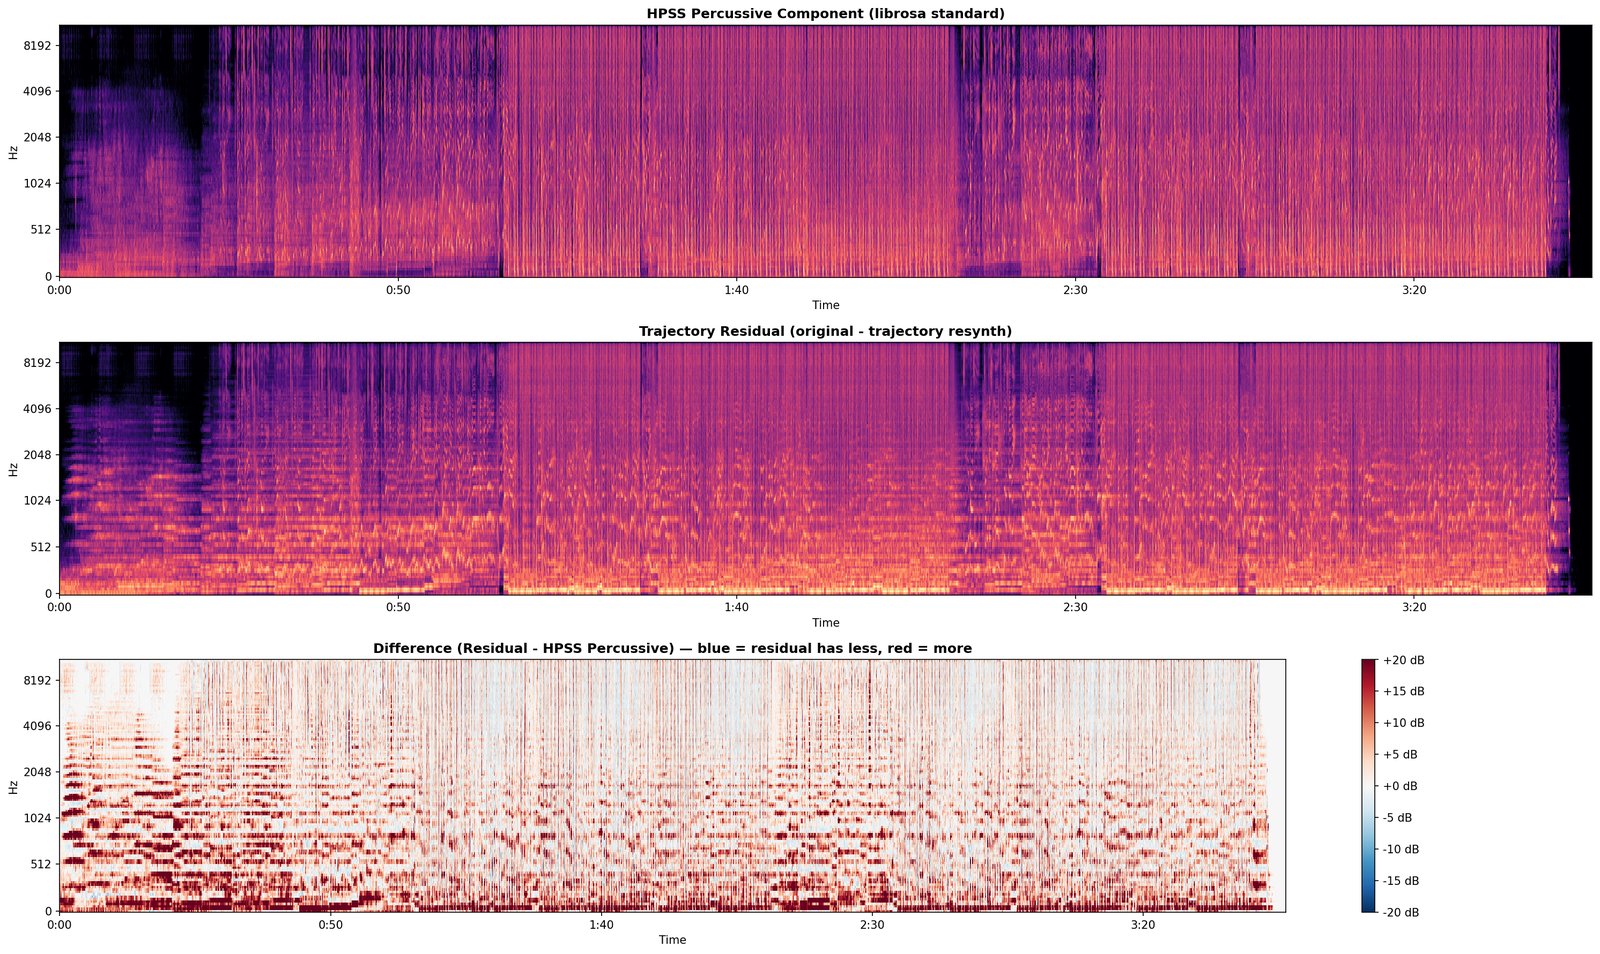
Task: Click the Trajectory Residual spectrogram image
Action: tap(825, 468)
